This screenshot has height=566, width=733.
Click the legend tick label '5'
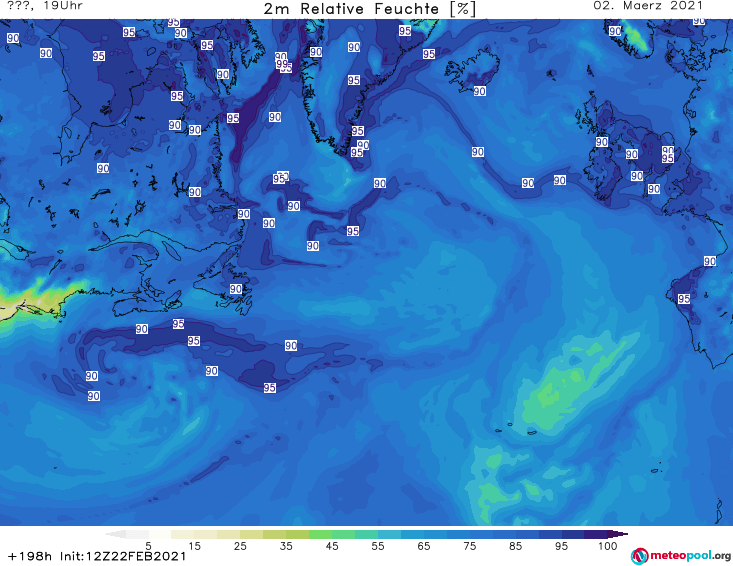(x=148, y=546)
